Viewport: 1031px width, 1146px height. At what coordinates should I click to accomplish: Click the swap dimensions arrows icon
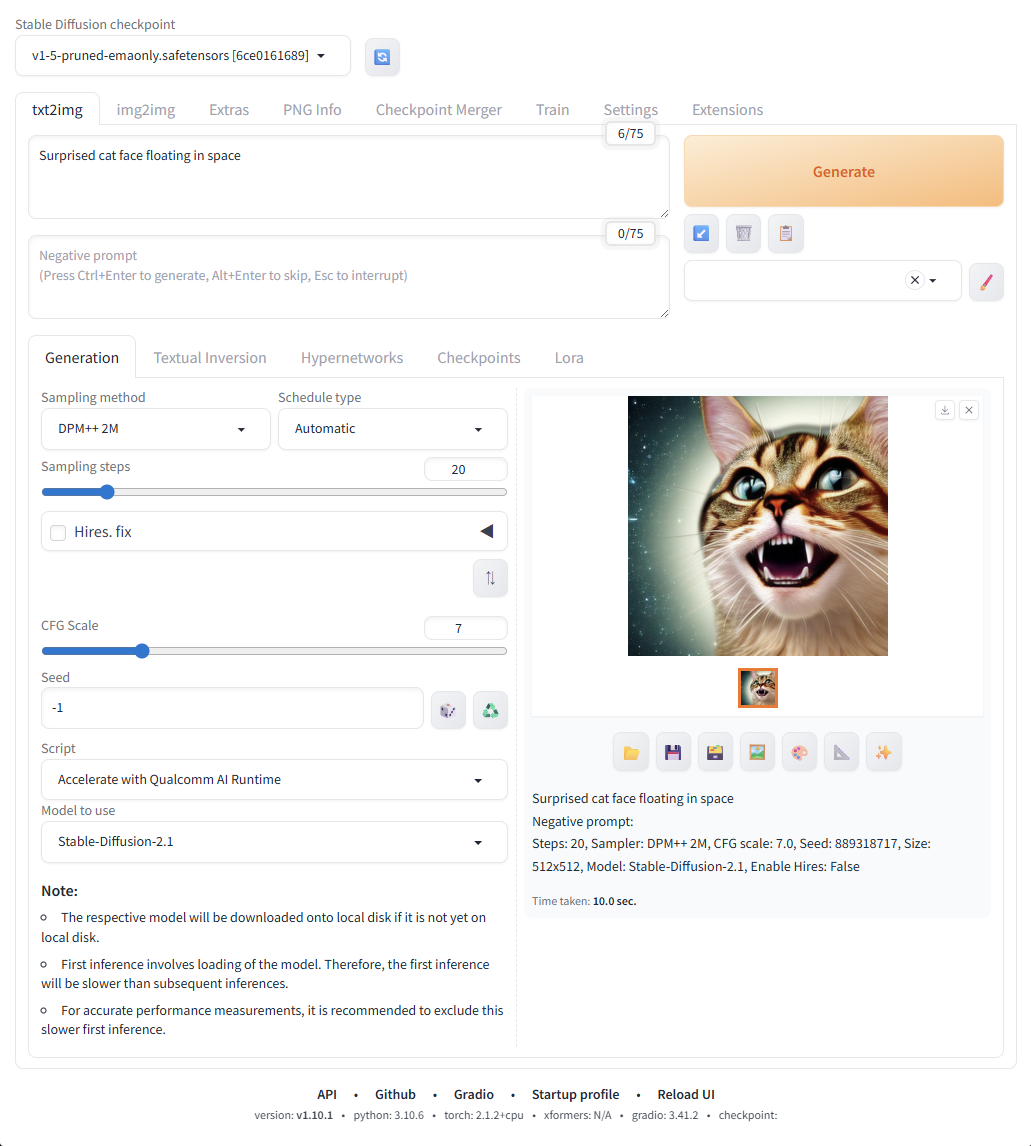490,578
